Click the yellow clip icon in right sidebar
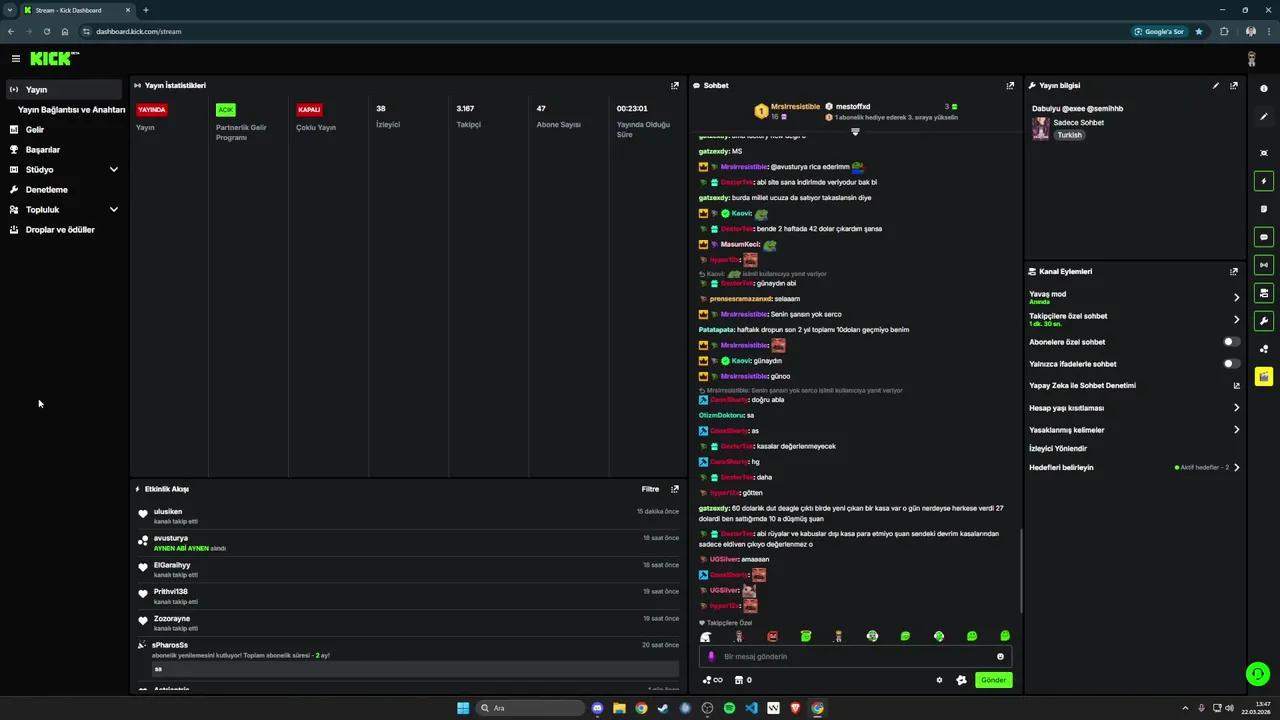1280x720 pixels. pos(1264,377)
